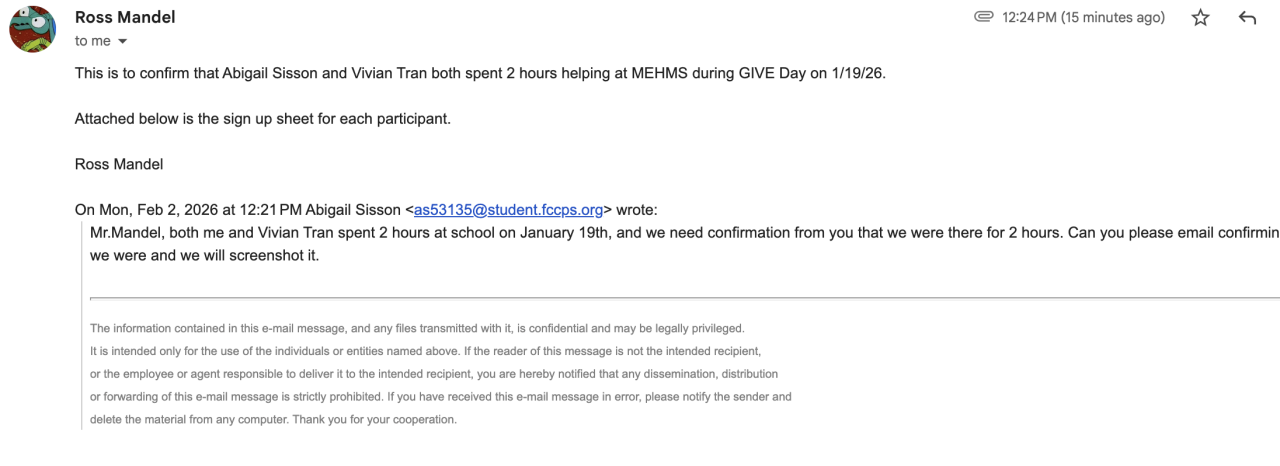Image resolution: width=1280 pixels, height=466 pixels.
Task: Click the "to me" recipient text
Action: tap(92, 42)
